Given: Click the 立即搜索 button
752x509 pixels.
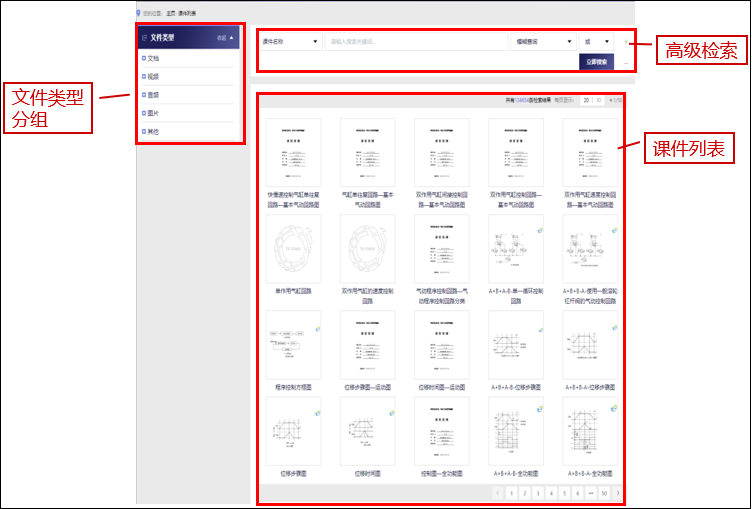Looking at the screenshot, I should pos(597,62).
